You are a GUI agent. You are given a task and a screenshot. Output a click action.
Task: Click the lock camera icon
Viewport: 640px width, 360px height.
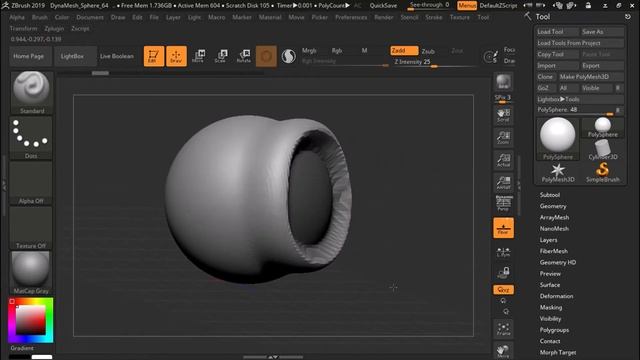click(x=503, y=272)
